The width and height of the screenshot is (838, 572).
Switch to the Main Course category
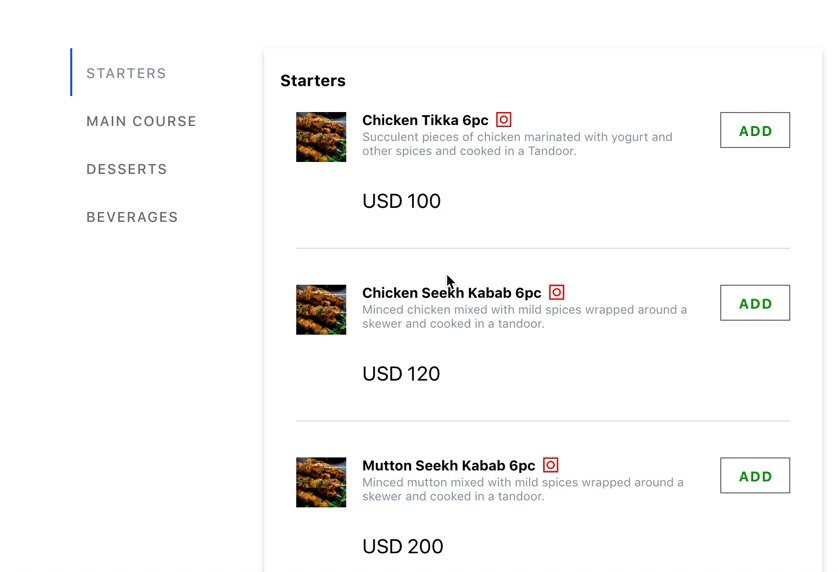pos(141,121)
